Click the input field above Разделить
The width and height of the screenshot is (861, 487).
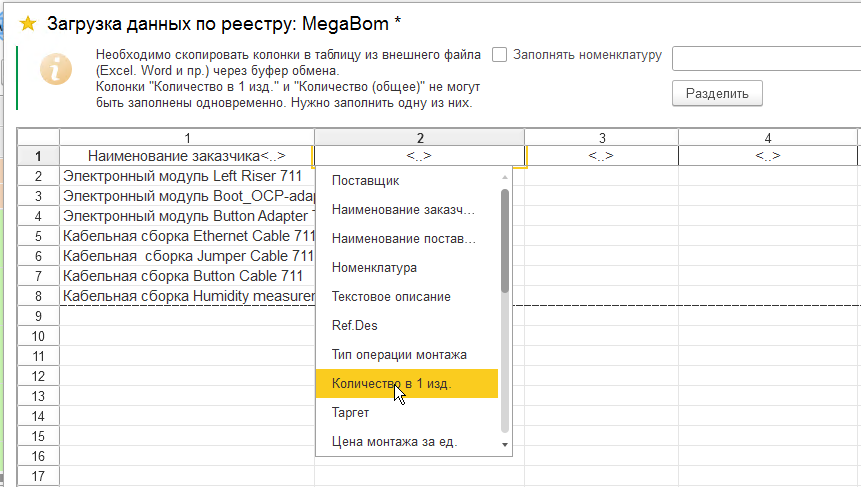(x=766, y=58)
